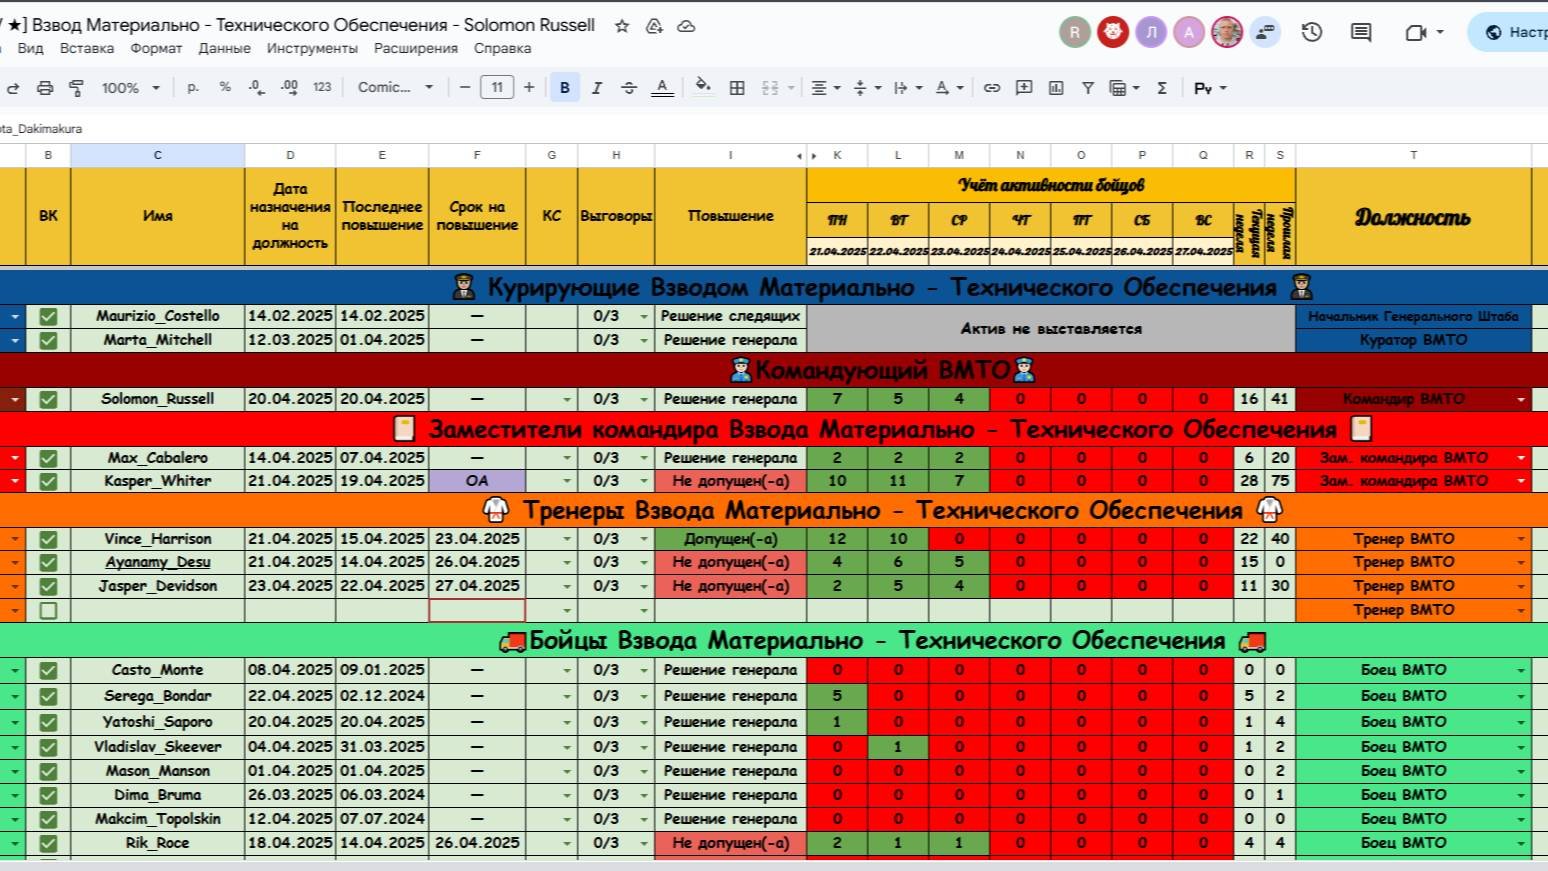This screenshot has height=871, width=1548.
Task: Open the Вставка menu
Action: (x=87, y=48)
